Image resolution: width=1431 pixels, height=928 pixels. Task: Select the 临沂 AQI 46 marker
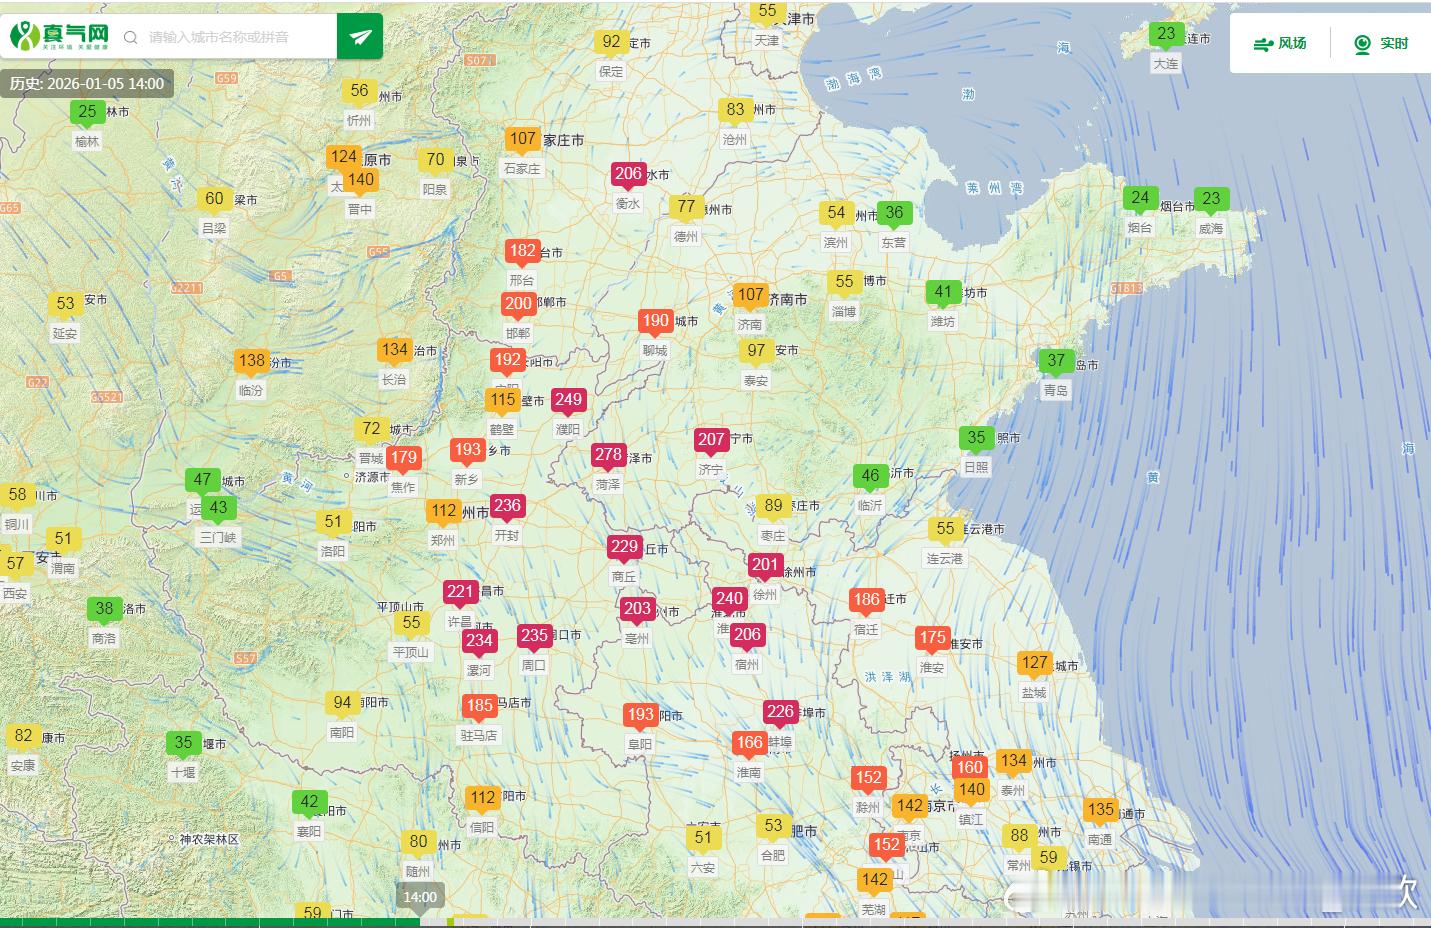pos(870,477)
